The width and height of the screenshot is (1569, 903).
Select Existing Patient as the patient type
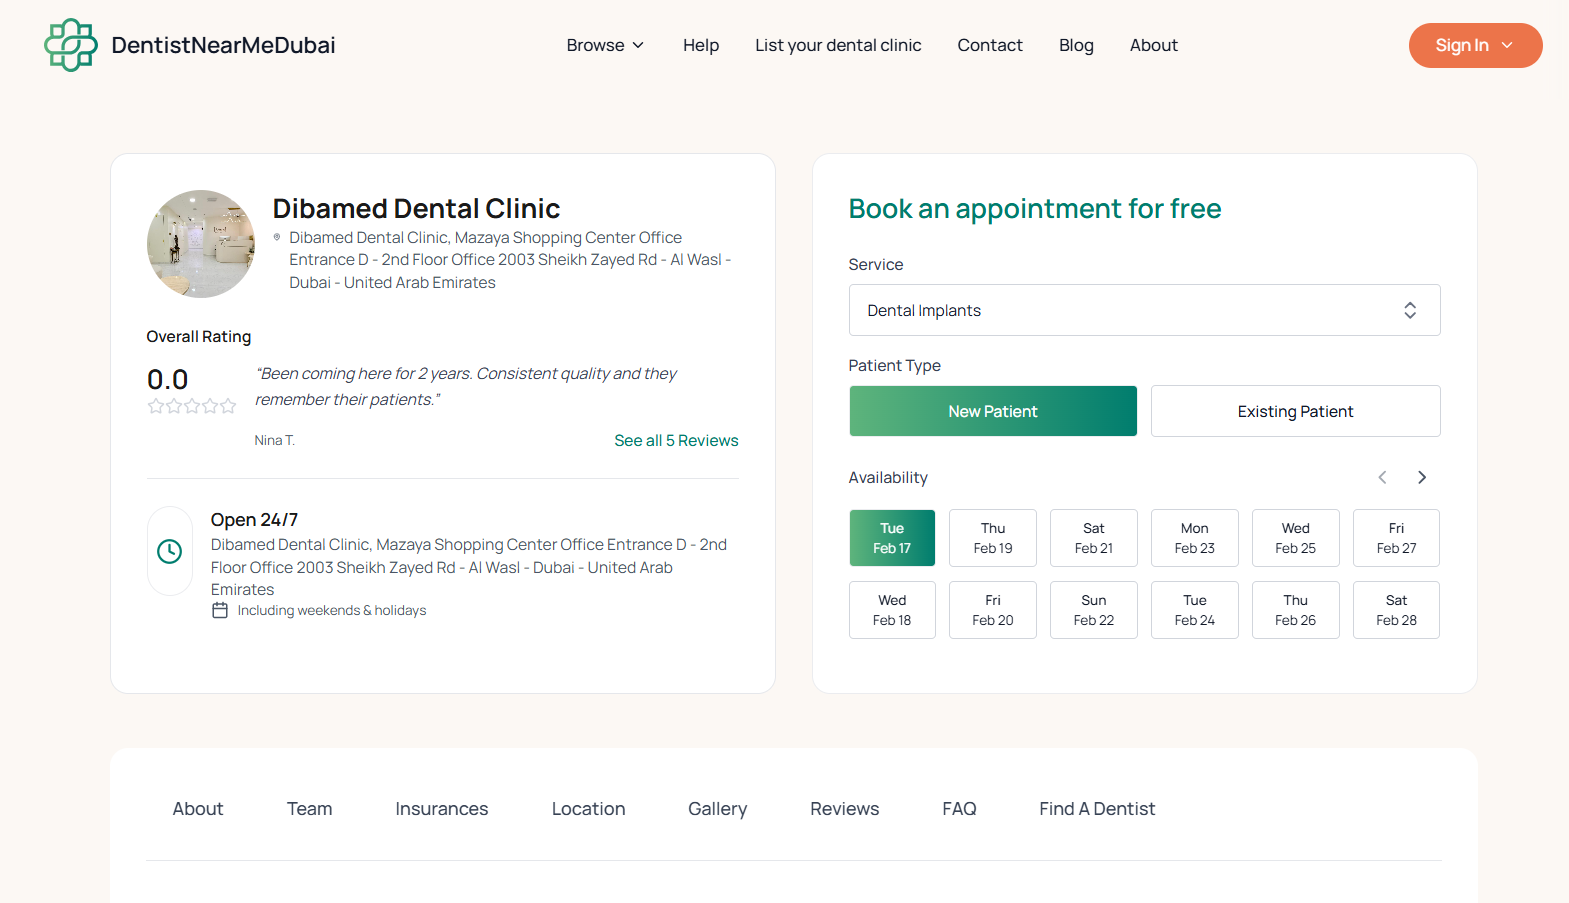1295,411
